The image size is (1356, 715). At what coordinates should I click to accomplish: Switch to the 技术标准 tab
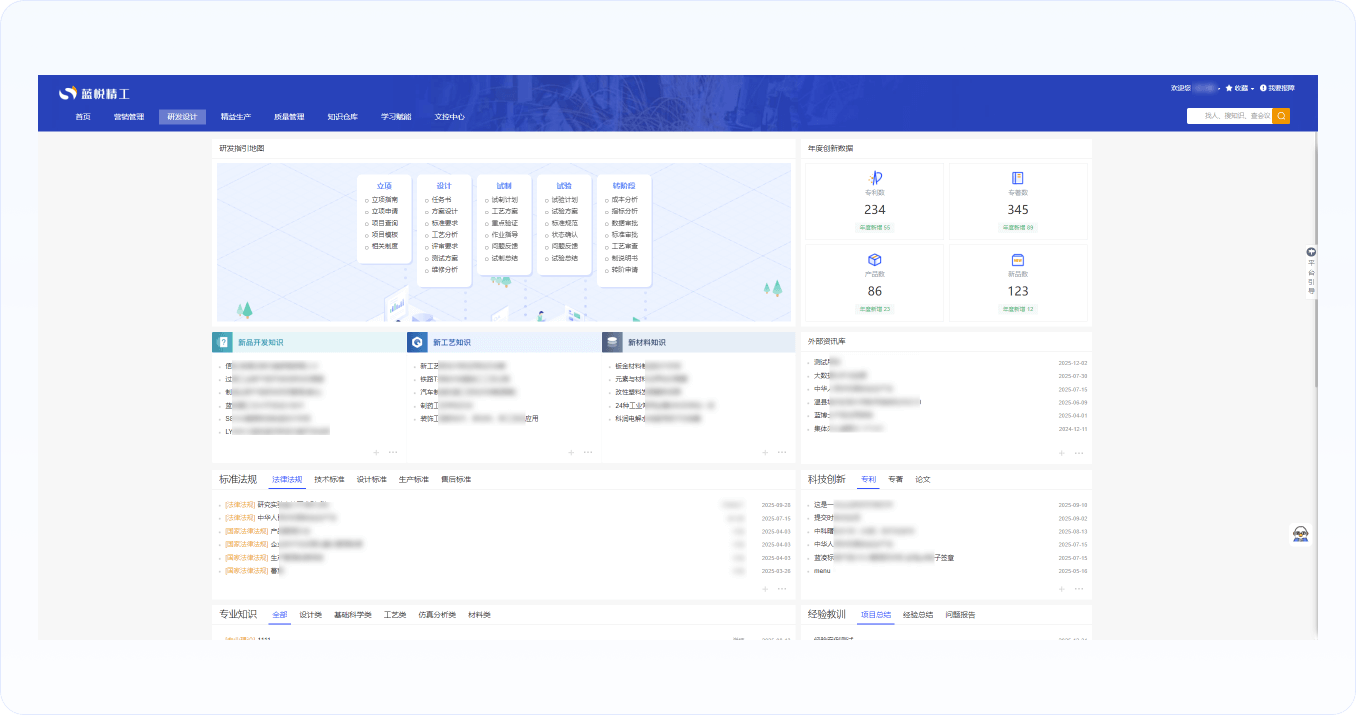pyautogui.click(x=329, y=480)
